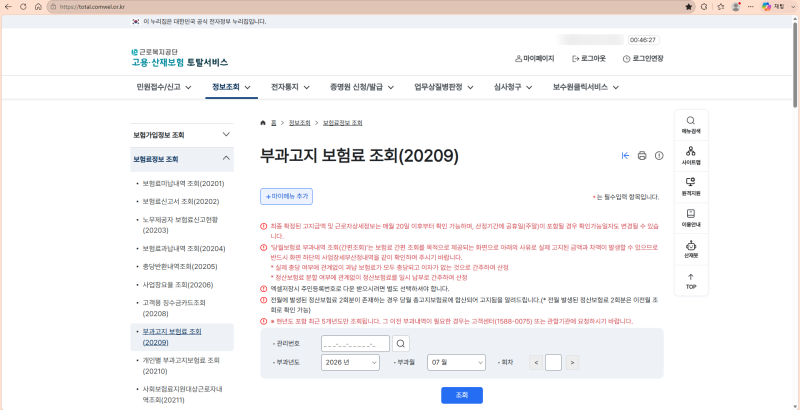Screen dimensions: 800x410
Task: Open 사회보험료지원대상근로자내역조회(20211)
Action: [182, 394]
